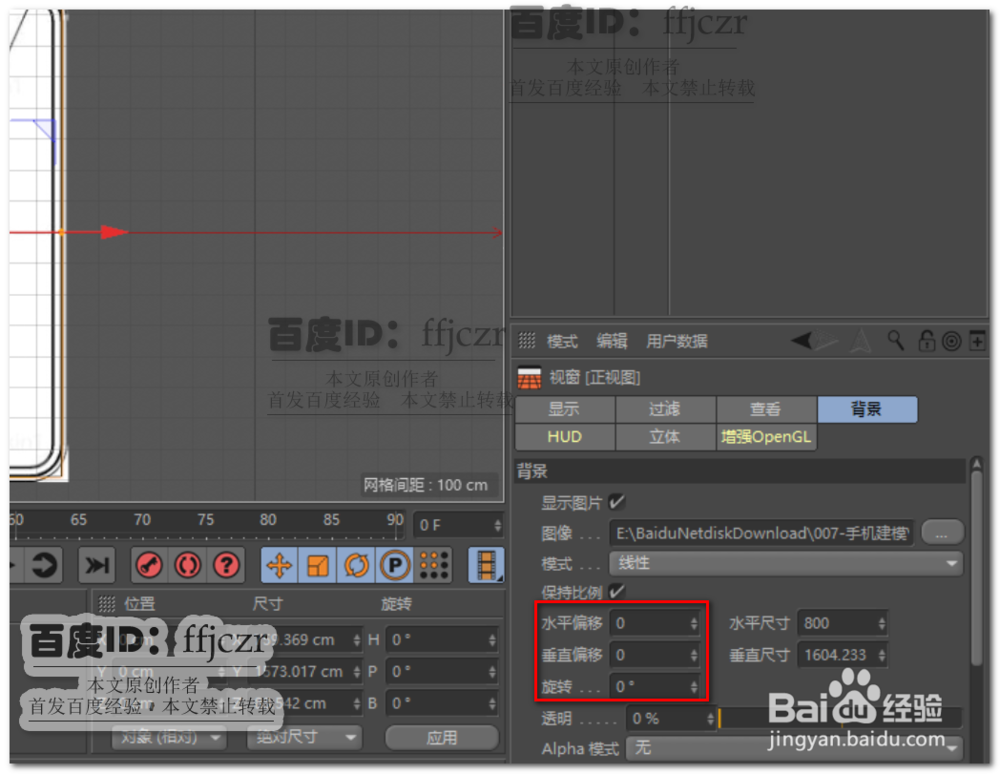This screenshot has width=1000, height=774.
Task: Toggle the 显示图片 checkbox
Action: 616,502
